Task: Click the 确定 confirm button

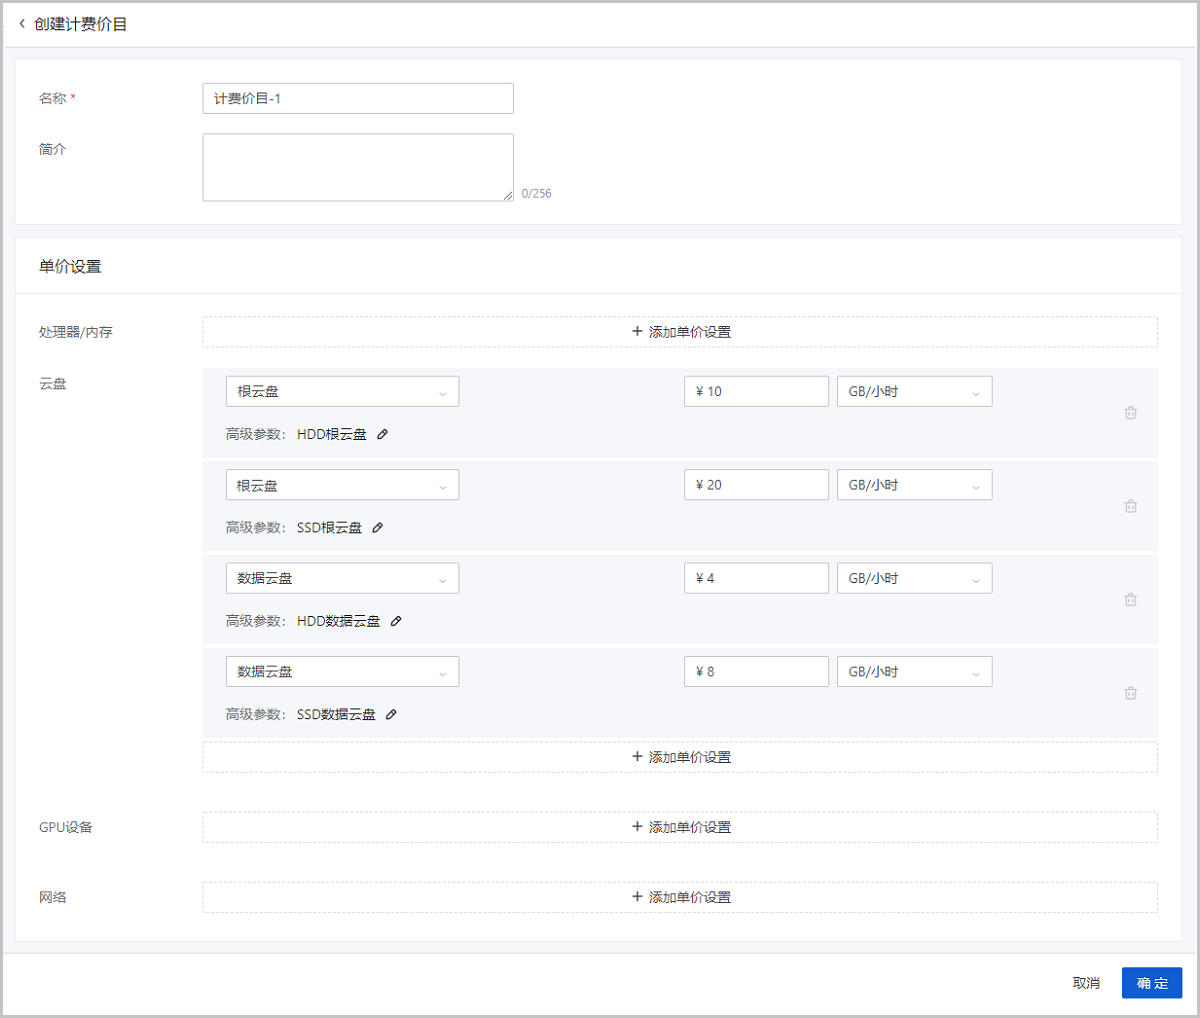Action: click(x=1151, y=983)
